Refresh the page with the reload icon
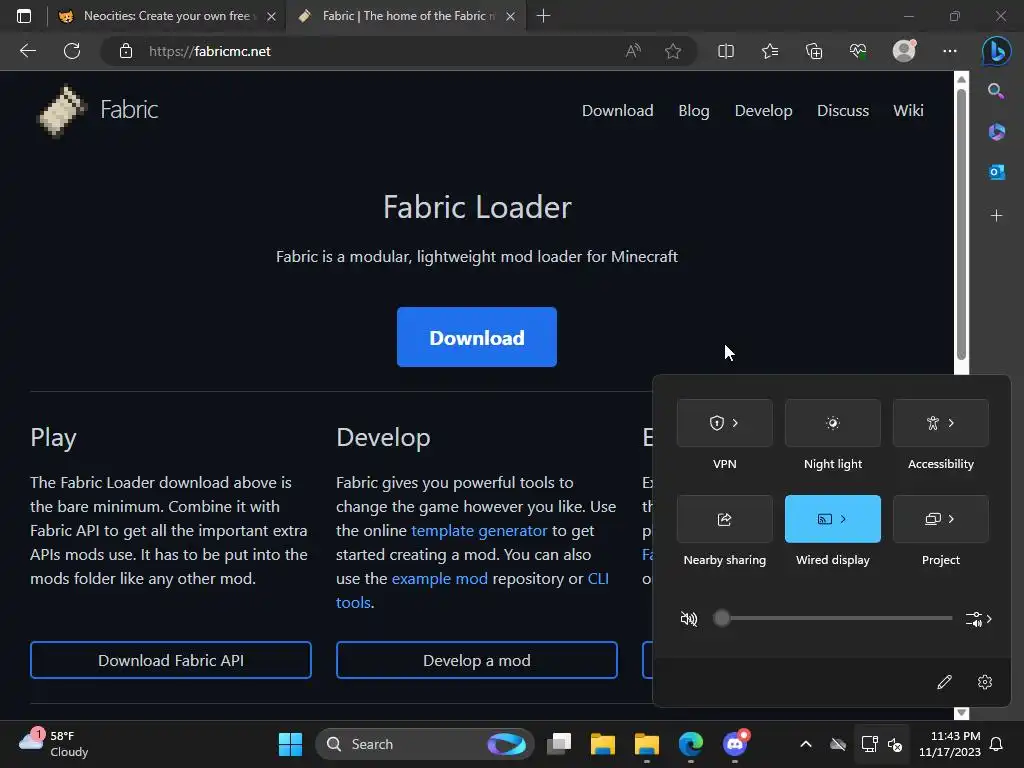 [x=72, y=51]
